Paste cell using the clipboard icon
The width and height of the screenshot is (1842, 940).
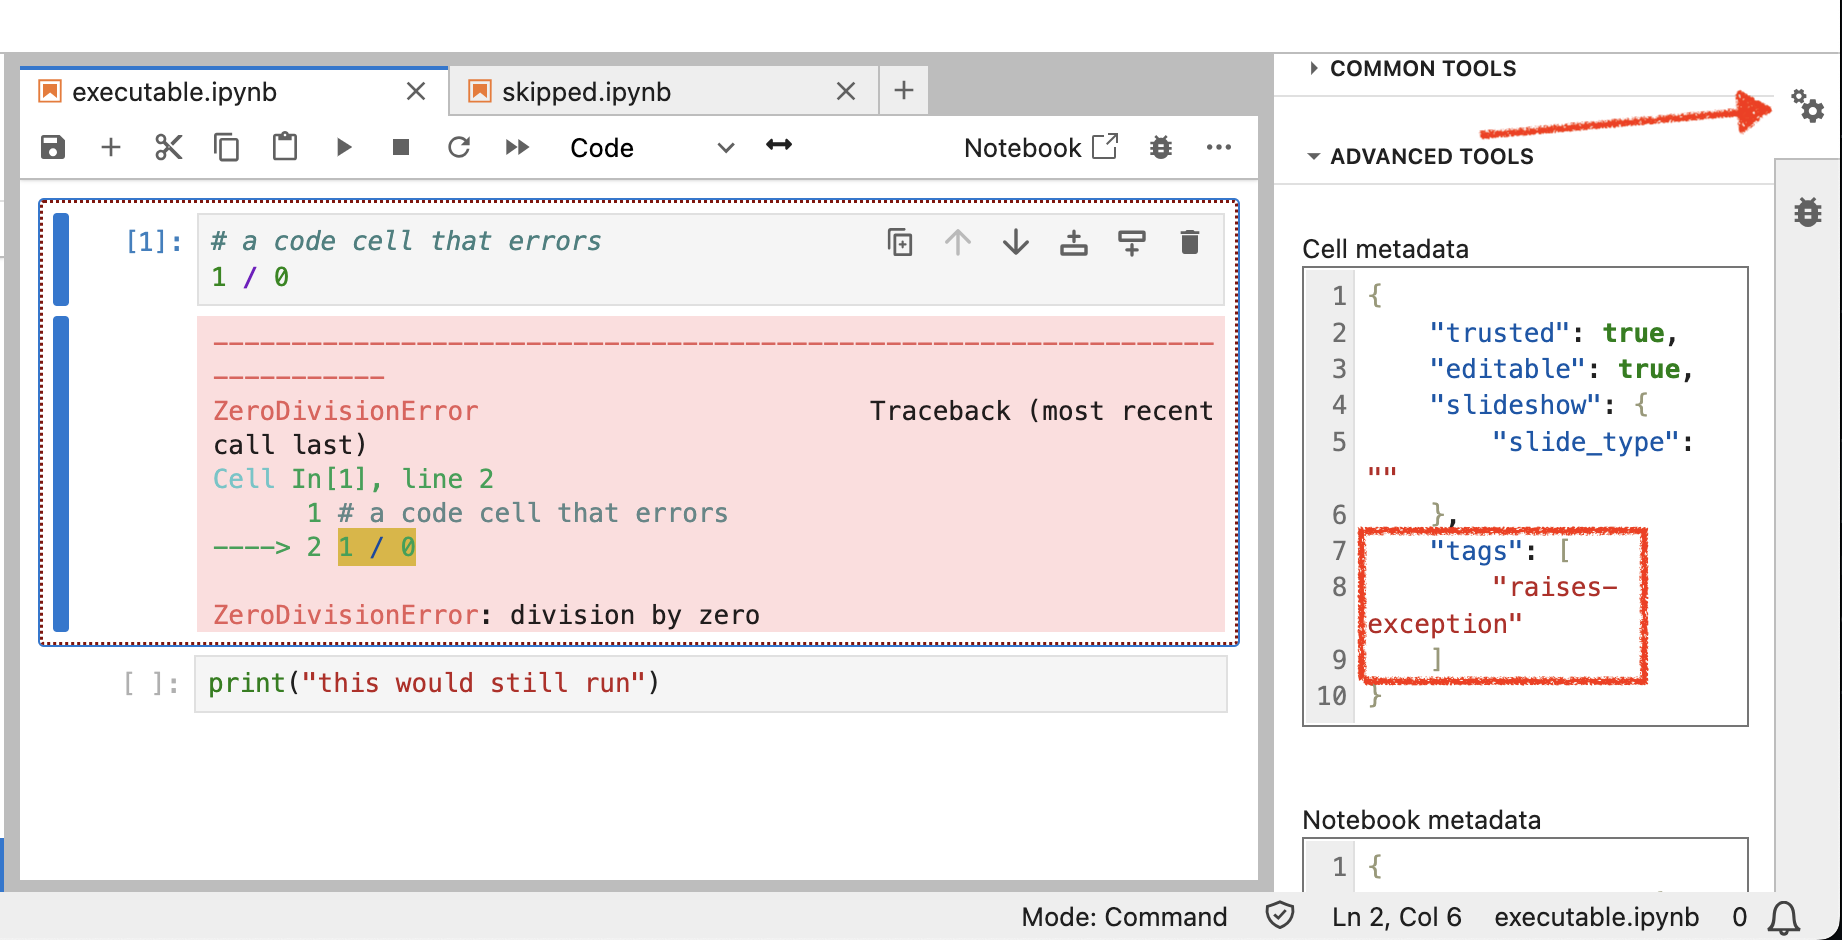click(x=285, y=148)
